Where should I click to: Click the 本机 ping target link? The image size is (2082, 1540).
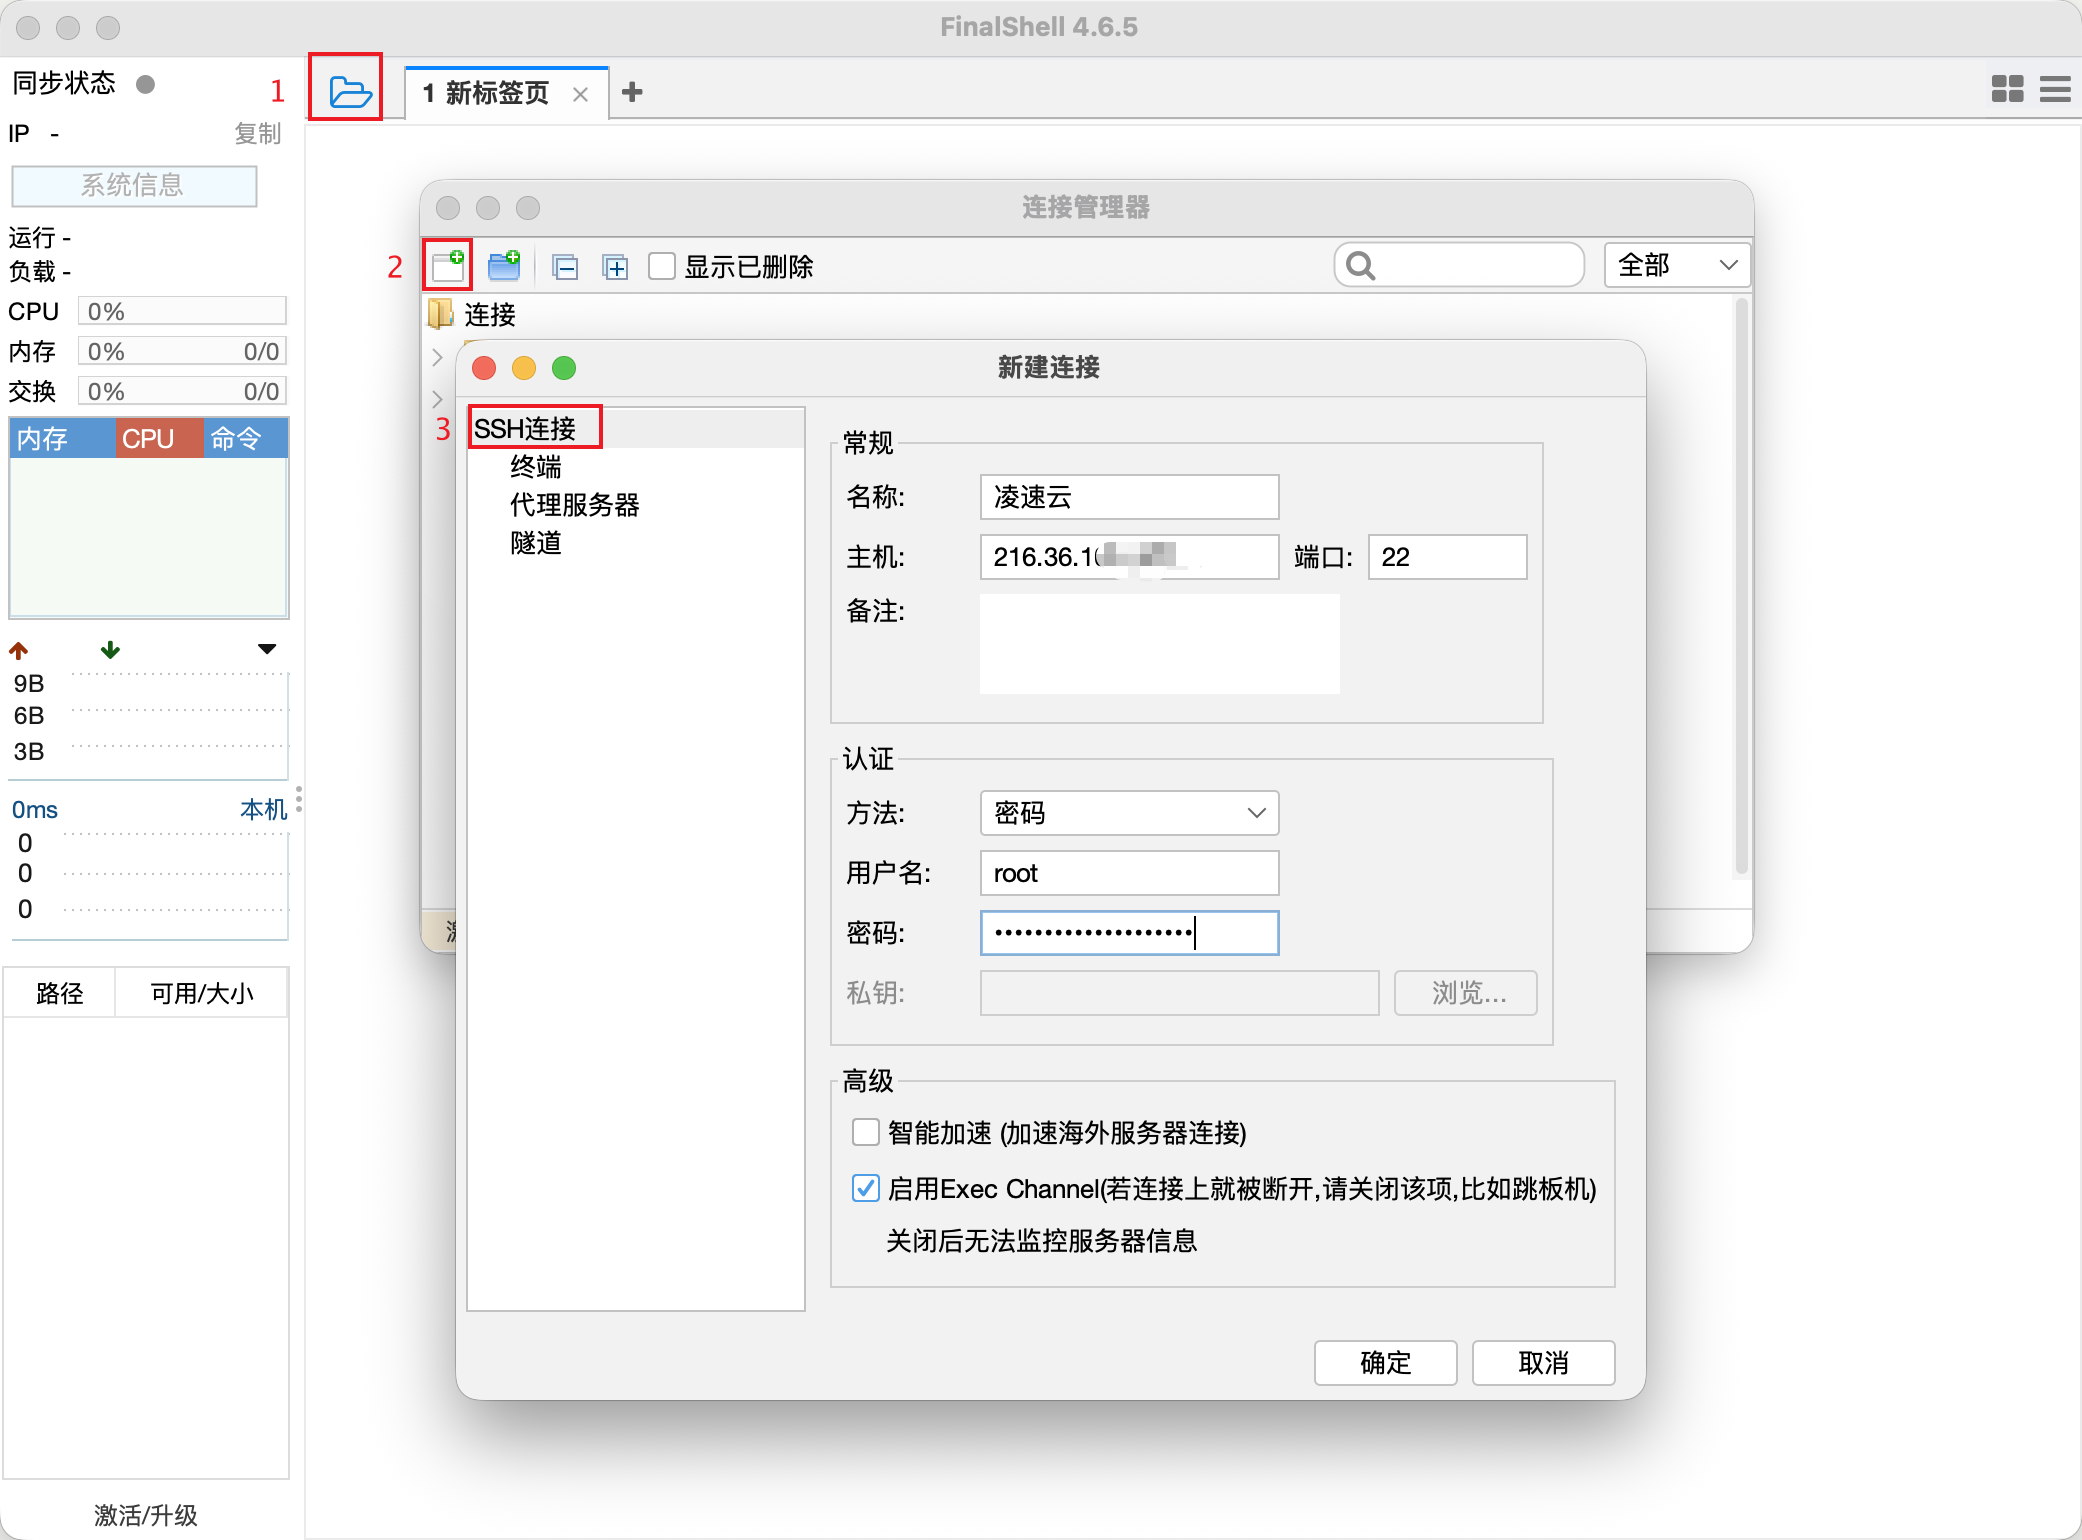tap(264, 809)
